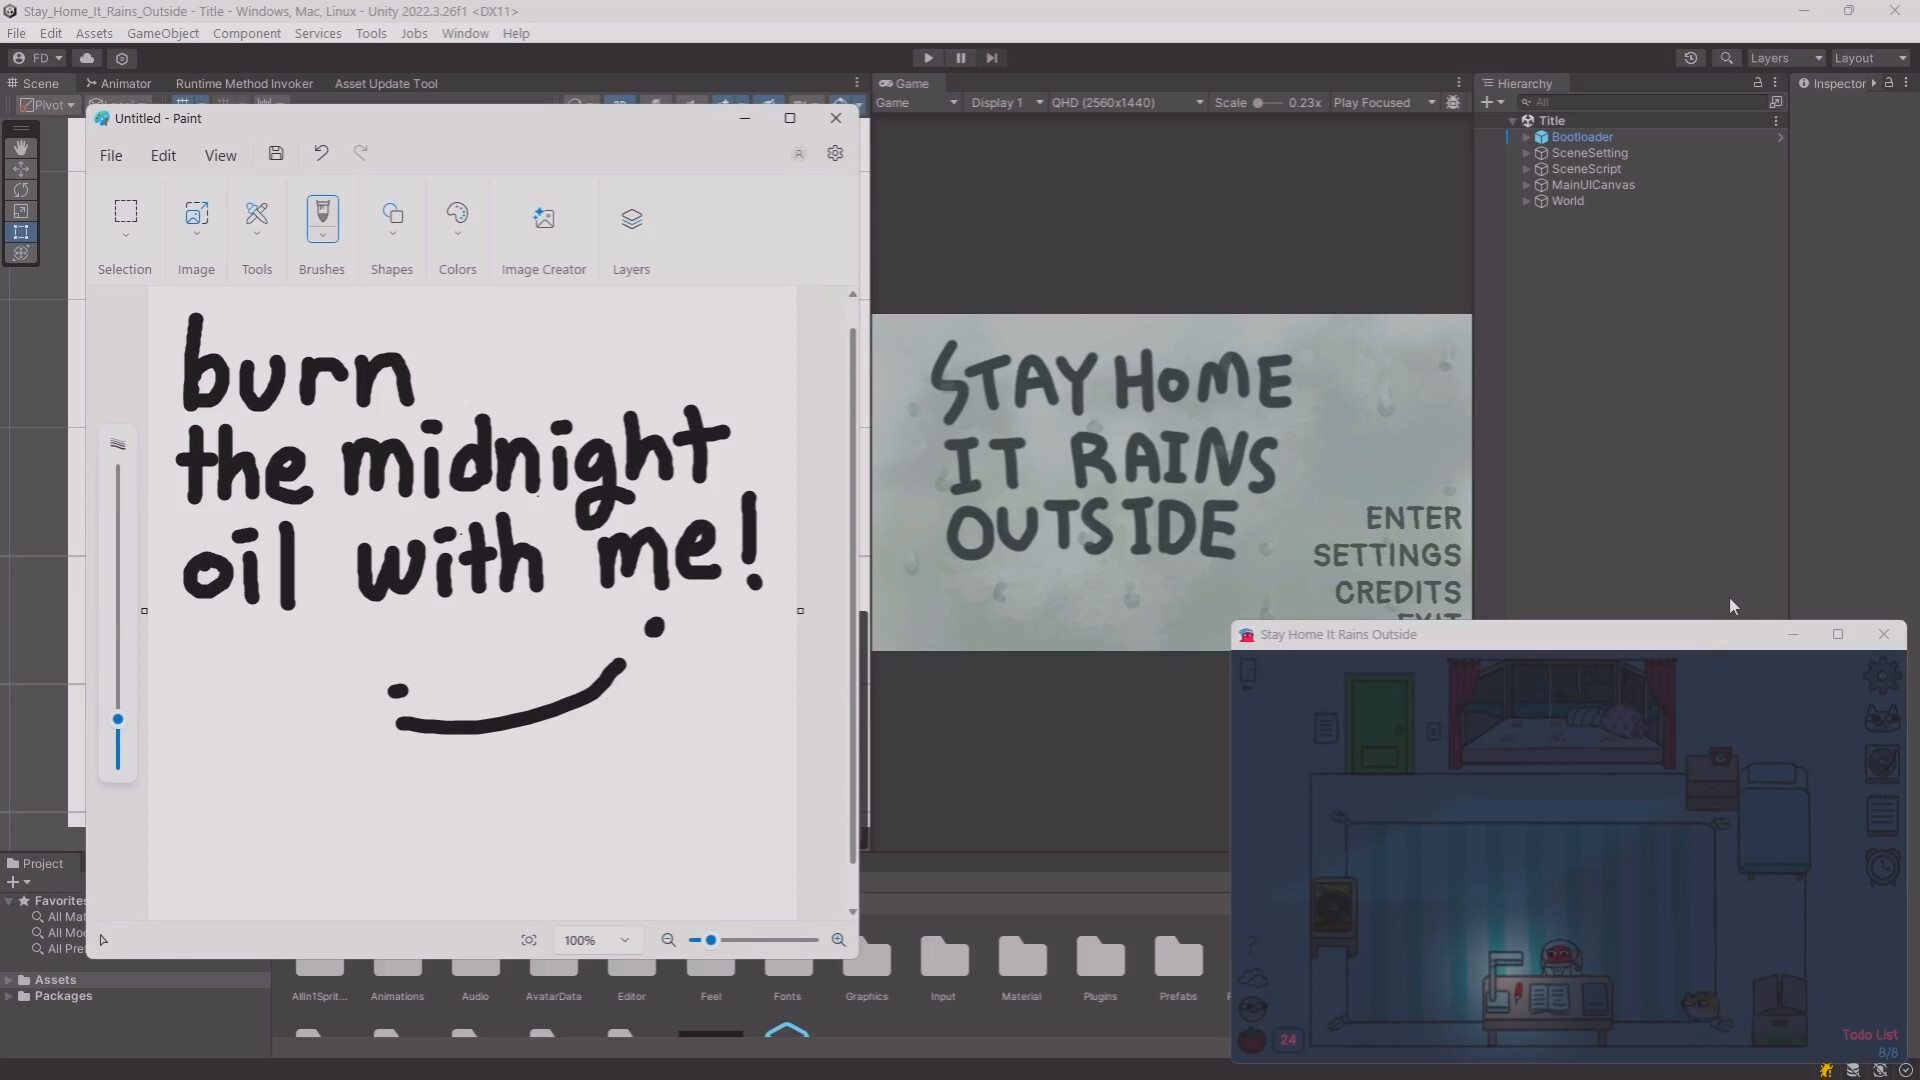1920x1080 pixels.
Task: Open the Layers panel in Paint
Action: (631, 219)
